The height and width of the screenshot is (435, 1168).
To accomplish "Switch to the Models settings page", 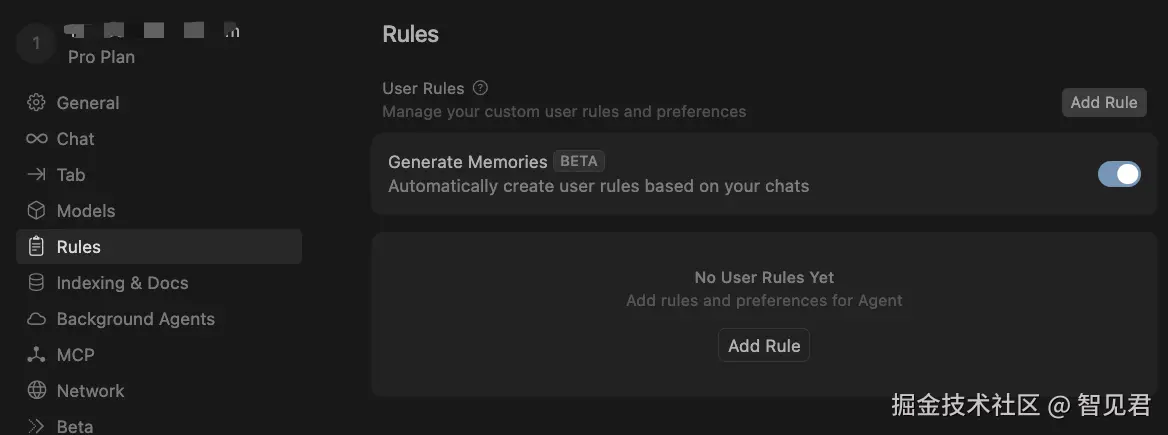I will [86, 211].
